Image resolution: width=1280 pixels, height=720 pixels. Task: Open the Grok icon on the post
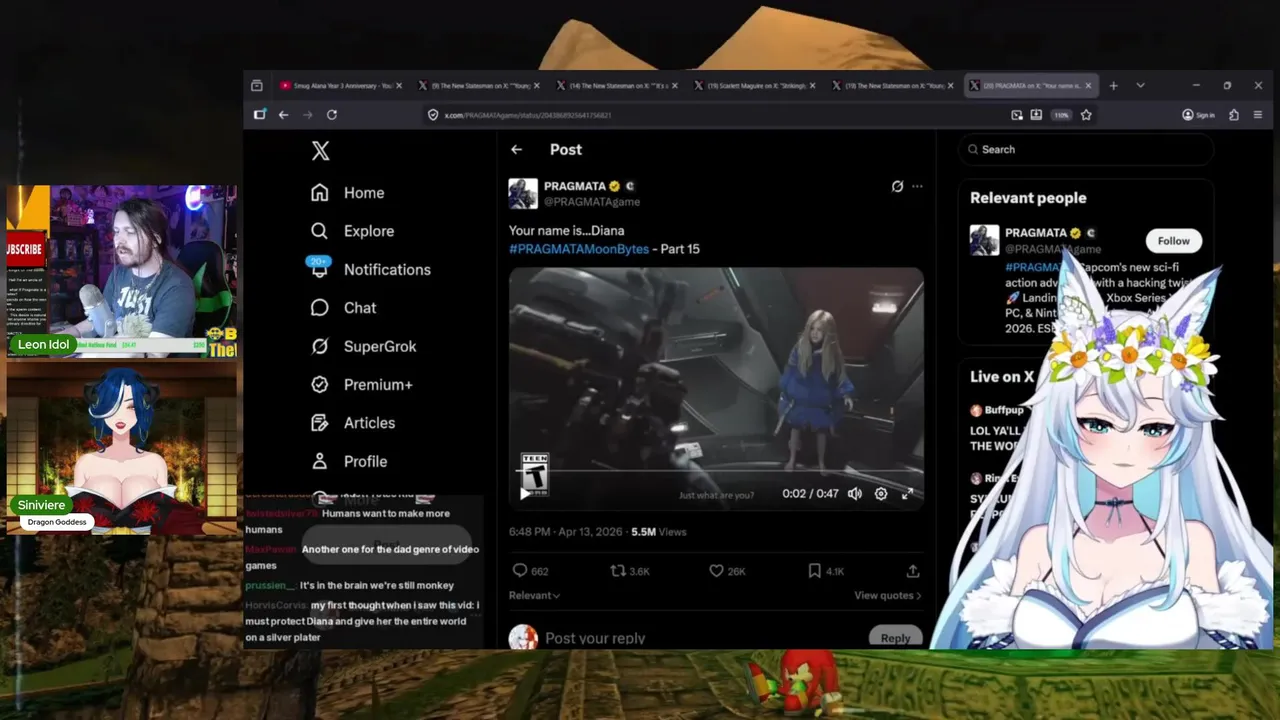point(897,186)
